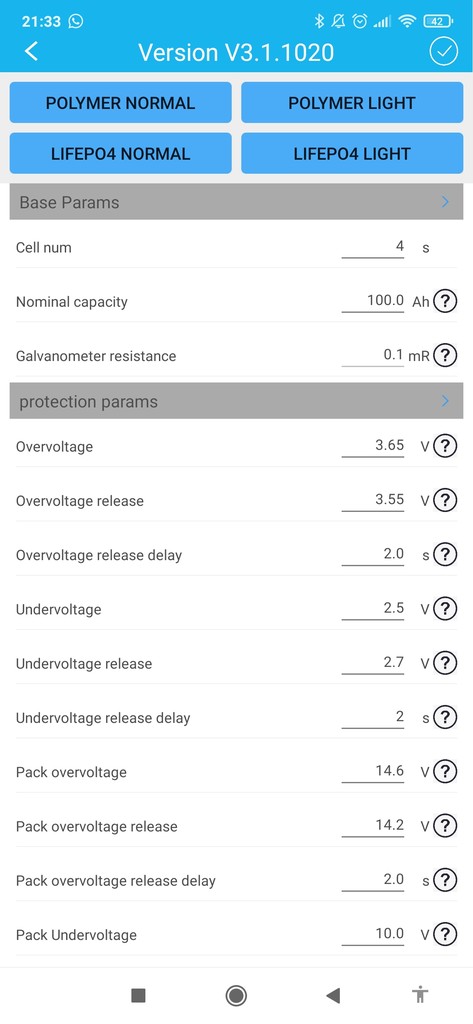Tap the back arrow in header
This screenshot has height=1024, width=473.
(x=31, y=52)
